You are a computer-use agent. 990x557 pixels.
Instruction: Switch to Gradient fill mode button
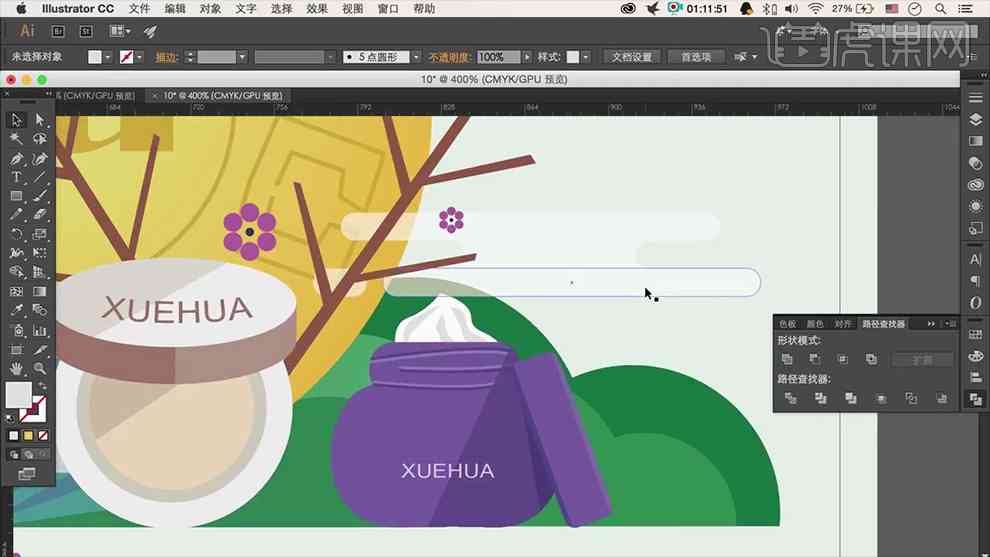(28, 436)
